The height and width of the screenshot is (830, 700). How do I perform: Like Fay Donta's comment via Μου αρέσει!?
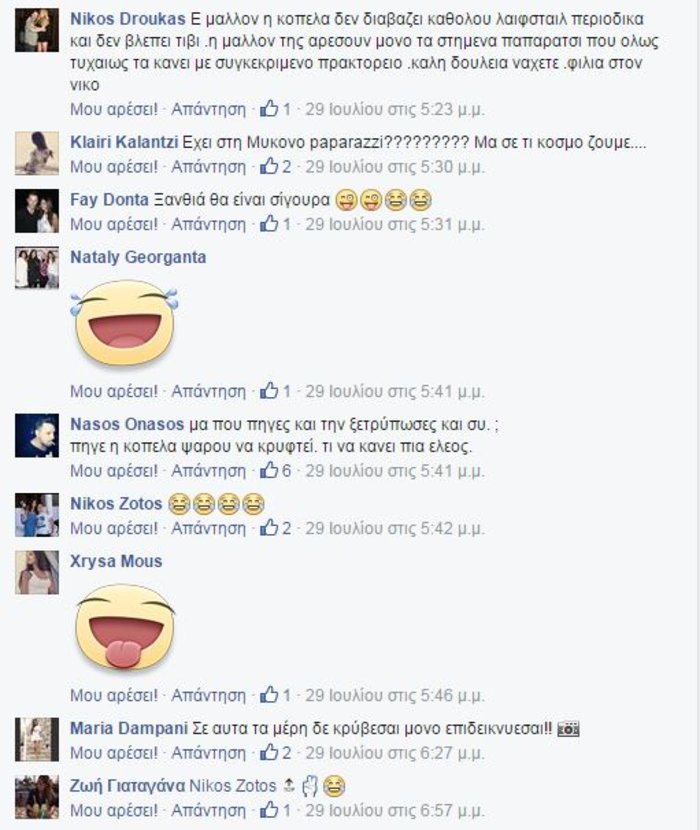pos(114,224)
